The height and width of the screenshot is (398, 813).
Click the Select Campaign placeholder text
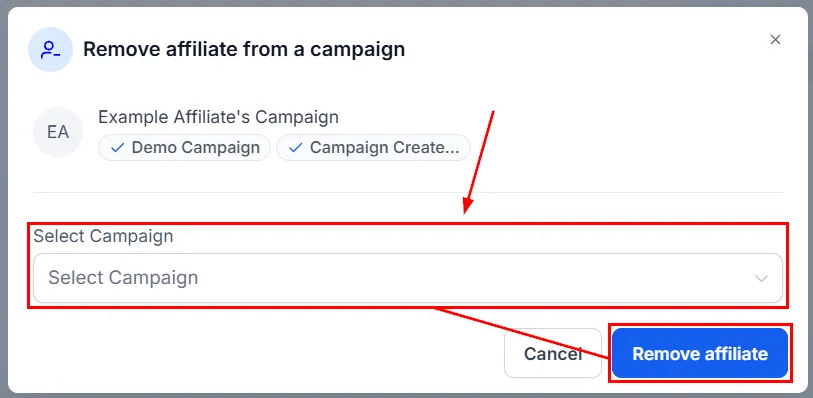point(123,278)
